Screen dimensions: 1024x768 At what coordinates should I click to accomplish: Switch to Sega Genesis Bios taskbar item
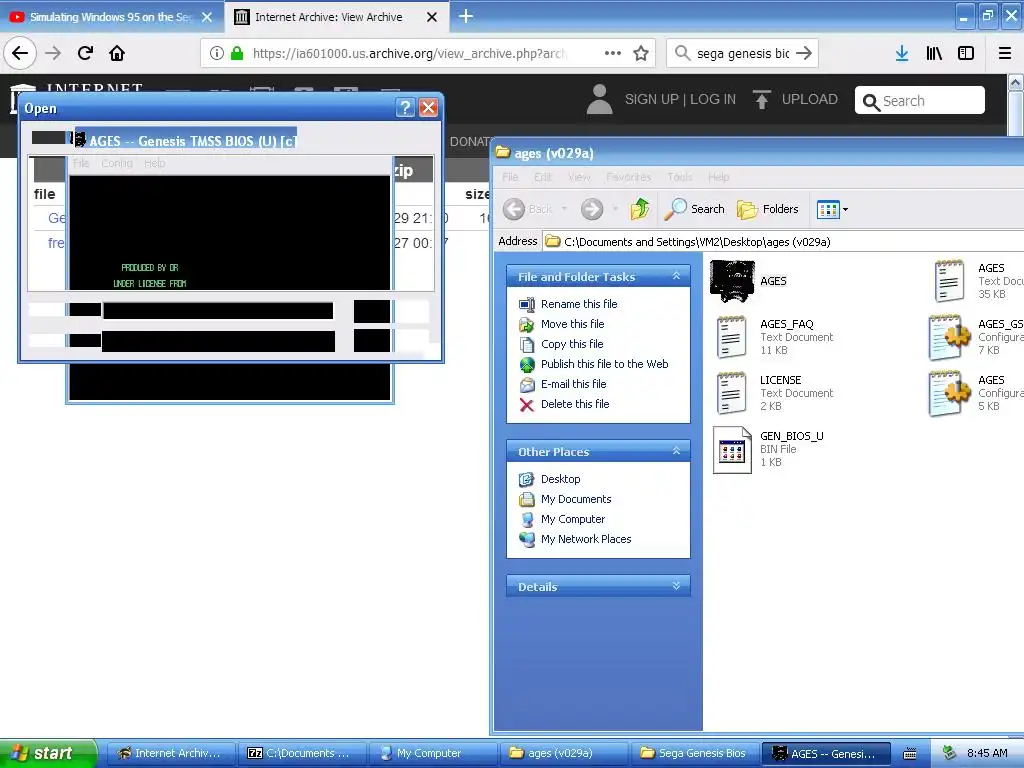(x=694, y=753)
